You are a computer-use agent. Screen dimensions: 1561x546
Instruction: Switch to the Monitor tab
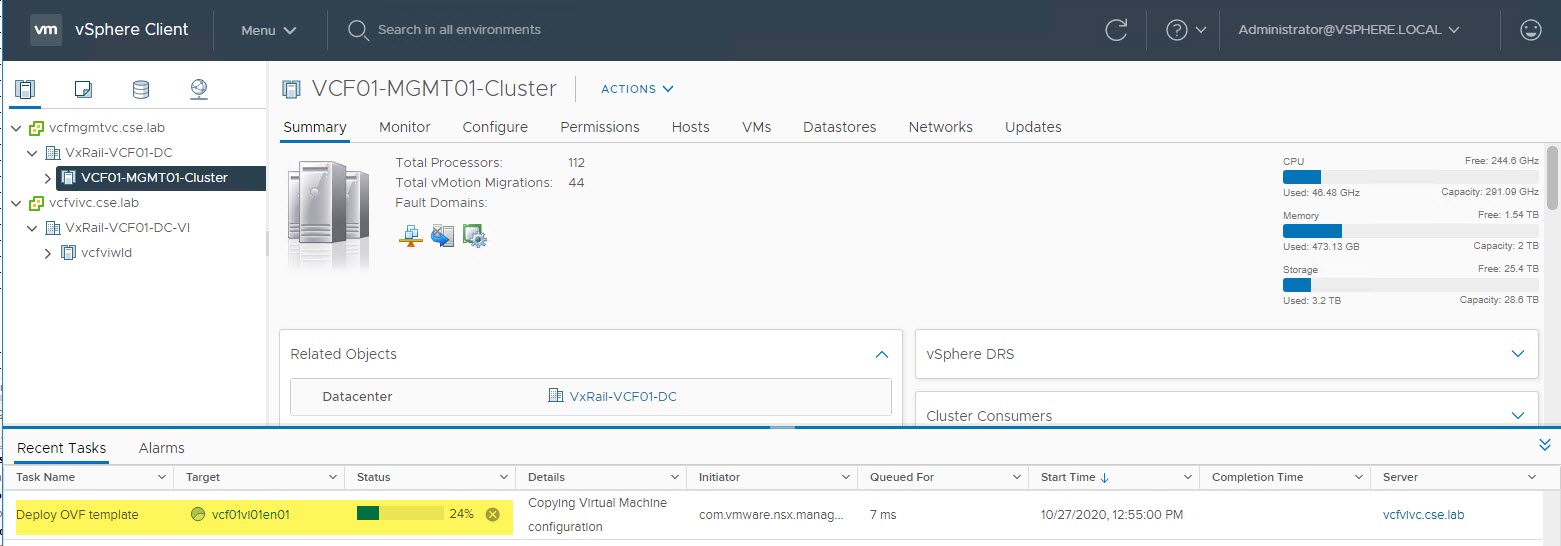click(x=404, y=127)
